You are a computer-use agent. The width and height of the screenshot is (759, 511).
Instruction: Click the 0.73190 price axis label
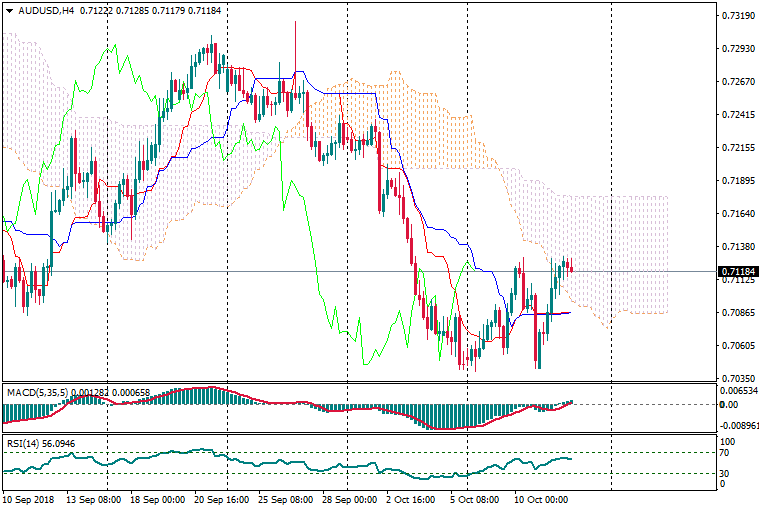click(x=737, y=16)
